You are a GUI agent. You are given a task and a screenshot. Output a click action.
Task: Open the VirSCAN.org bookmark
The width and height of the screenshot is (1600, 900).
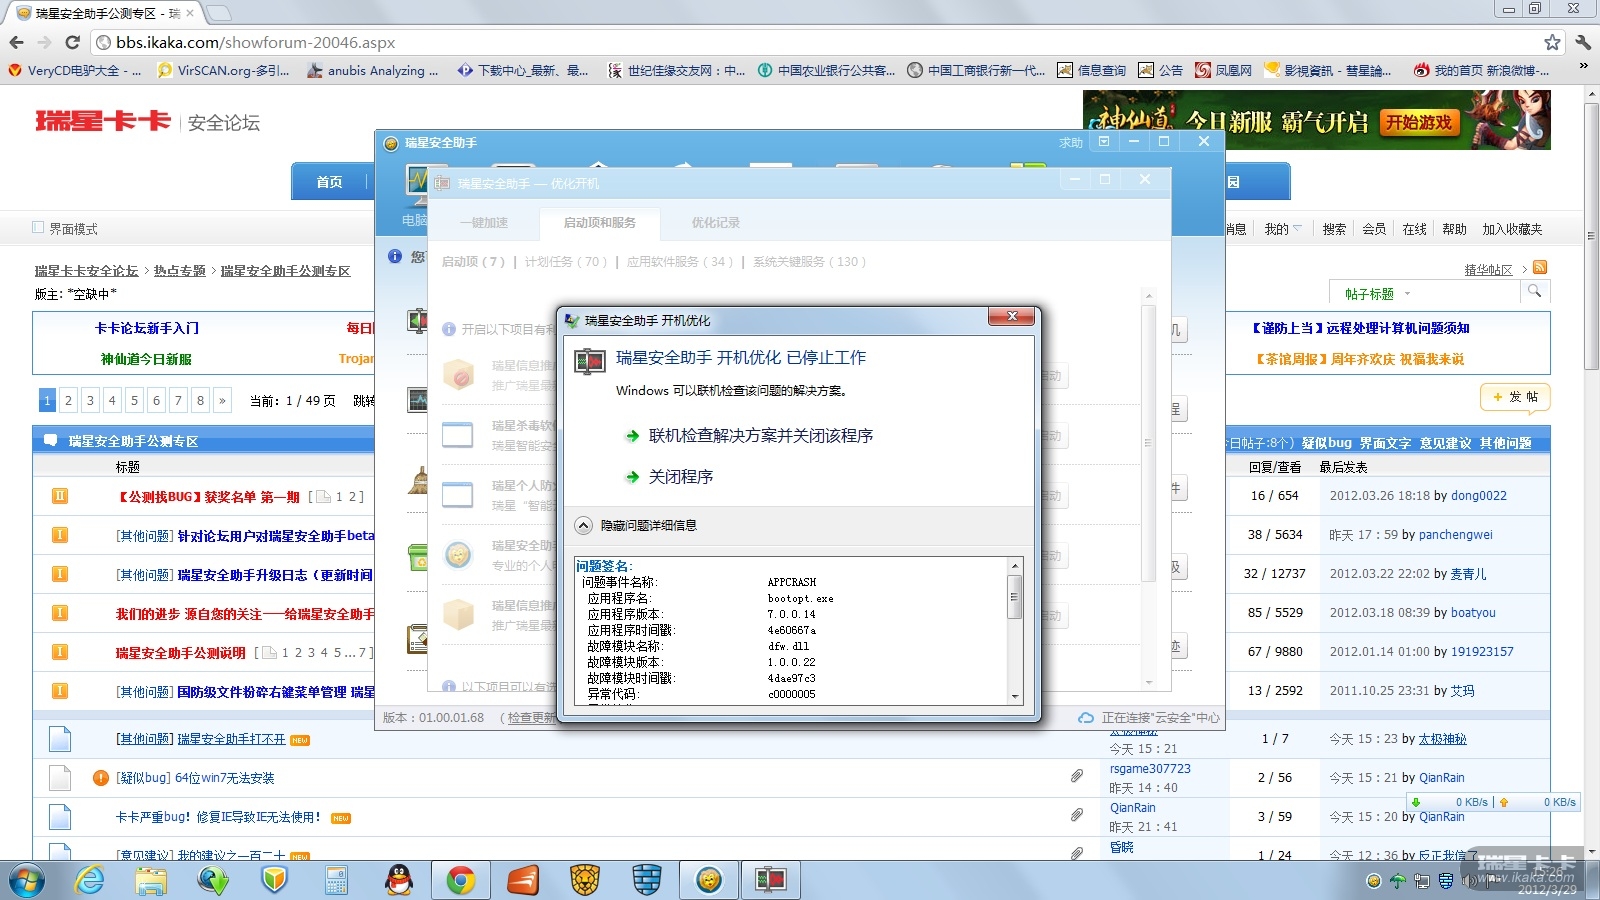[x=224, y=70]
